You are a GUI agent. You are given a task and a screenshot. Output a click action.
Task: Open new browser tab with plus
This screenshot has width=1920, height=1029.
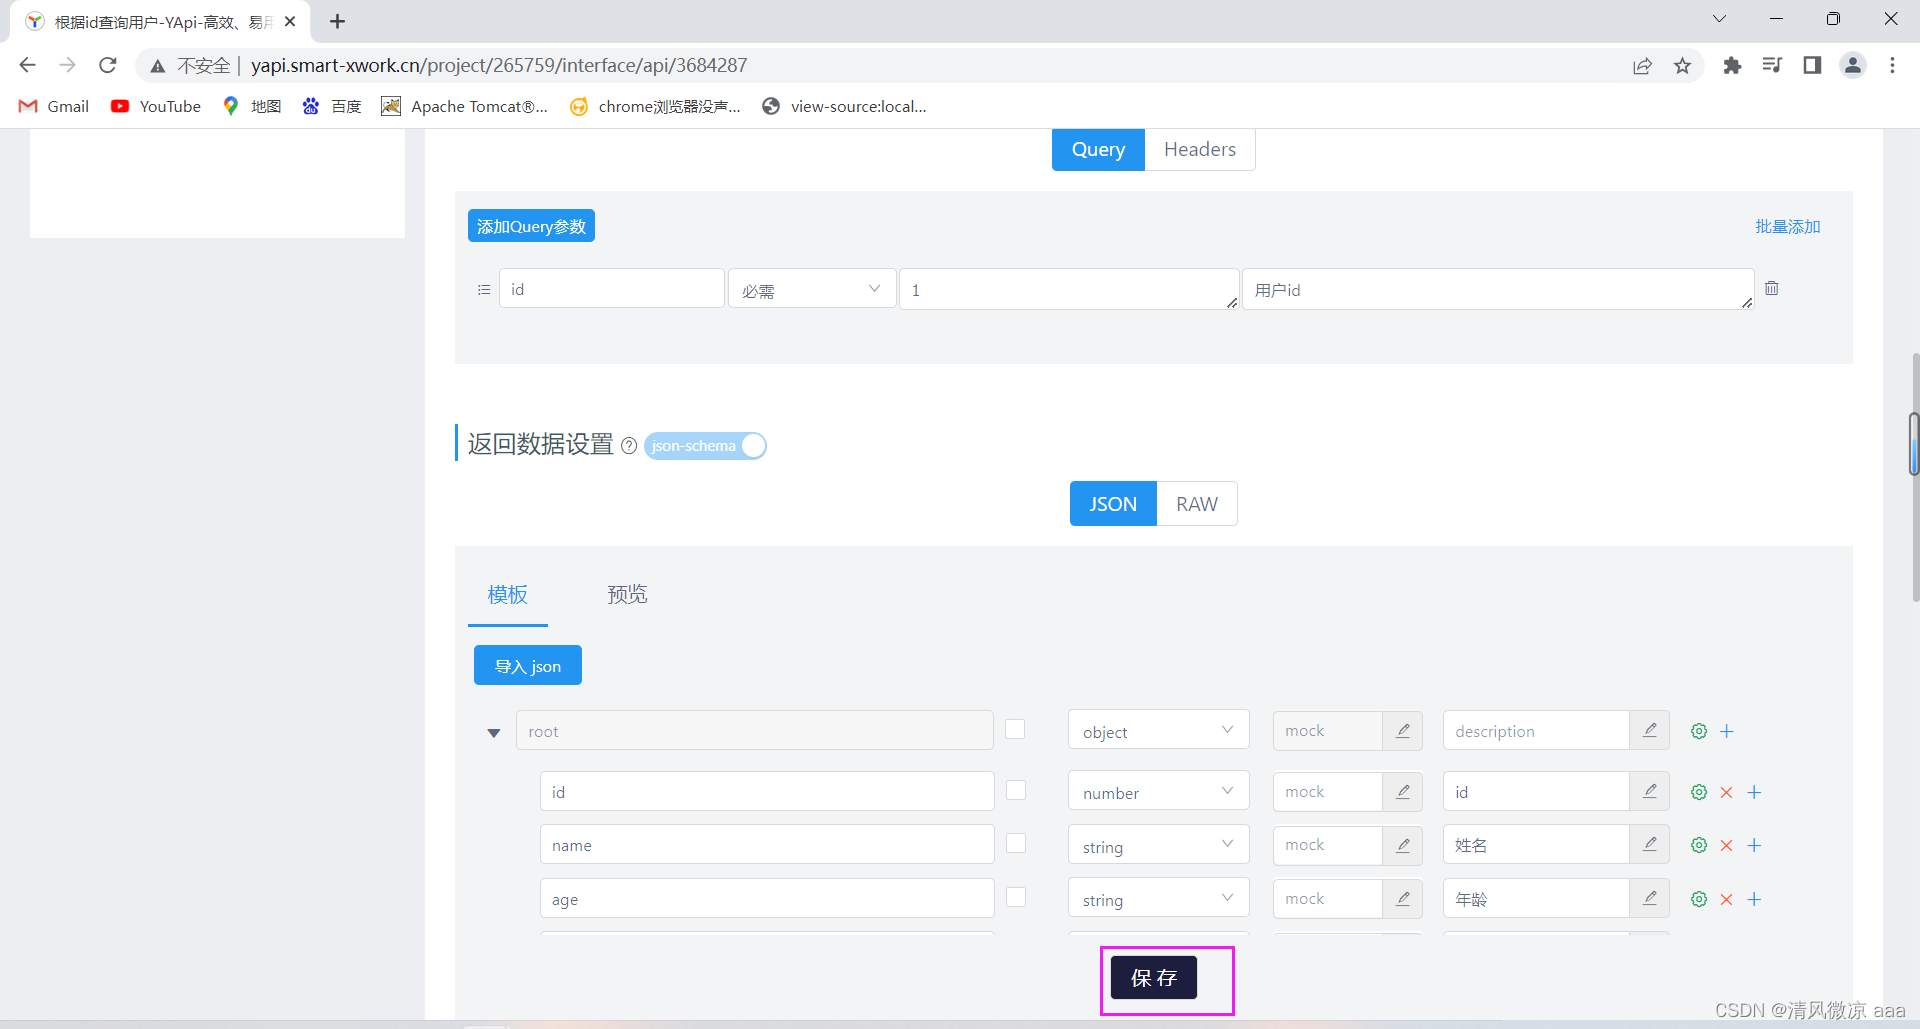point(338,21)
